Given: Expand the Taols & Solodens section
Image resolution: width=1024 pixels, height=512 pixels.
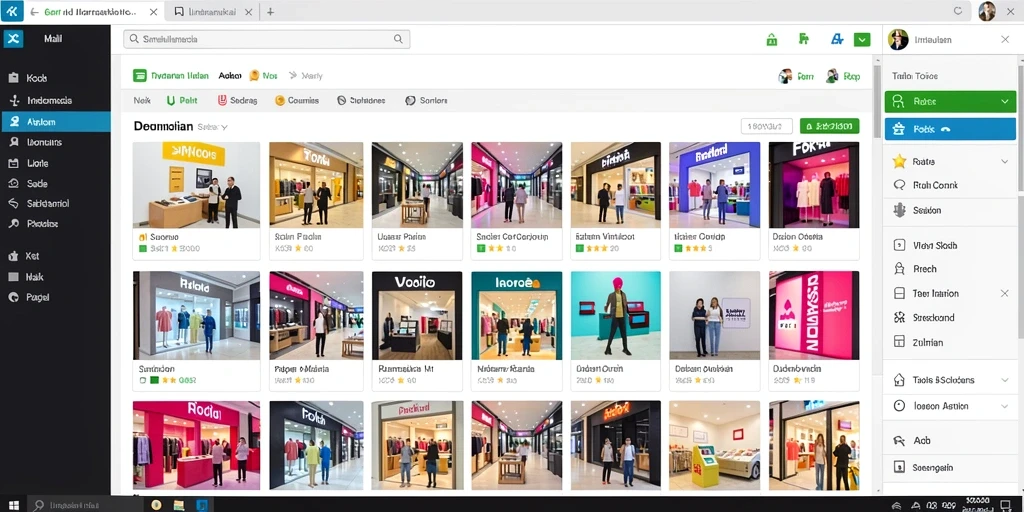Looking at the screenshot, I should point(1004,380).
